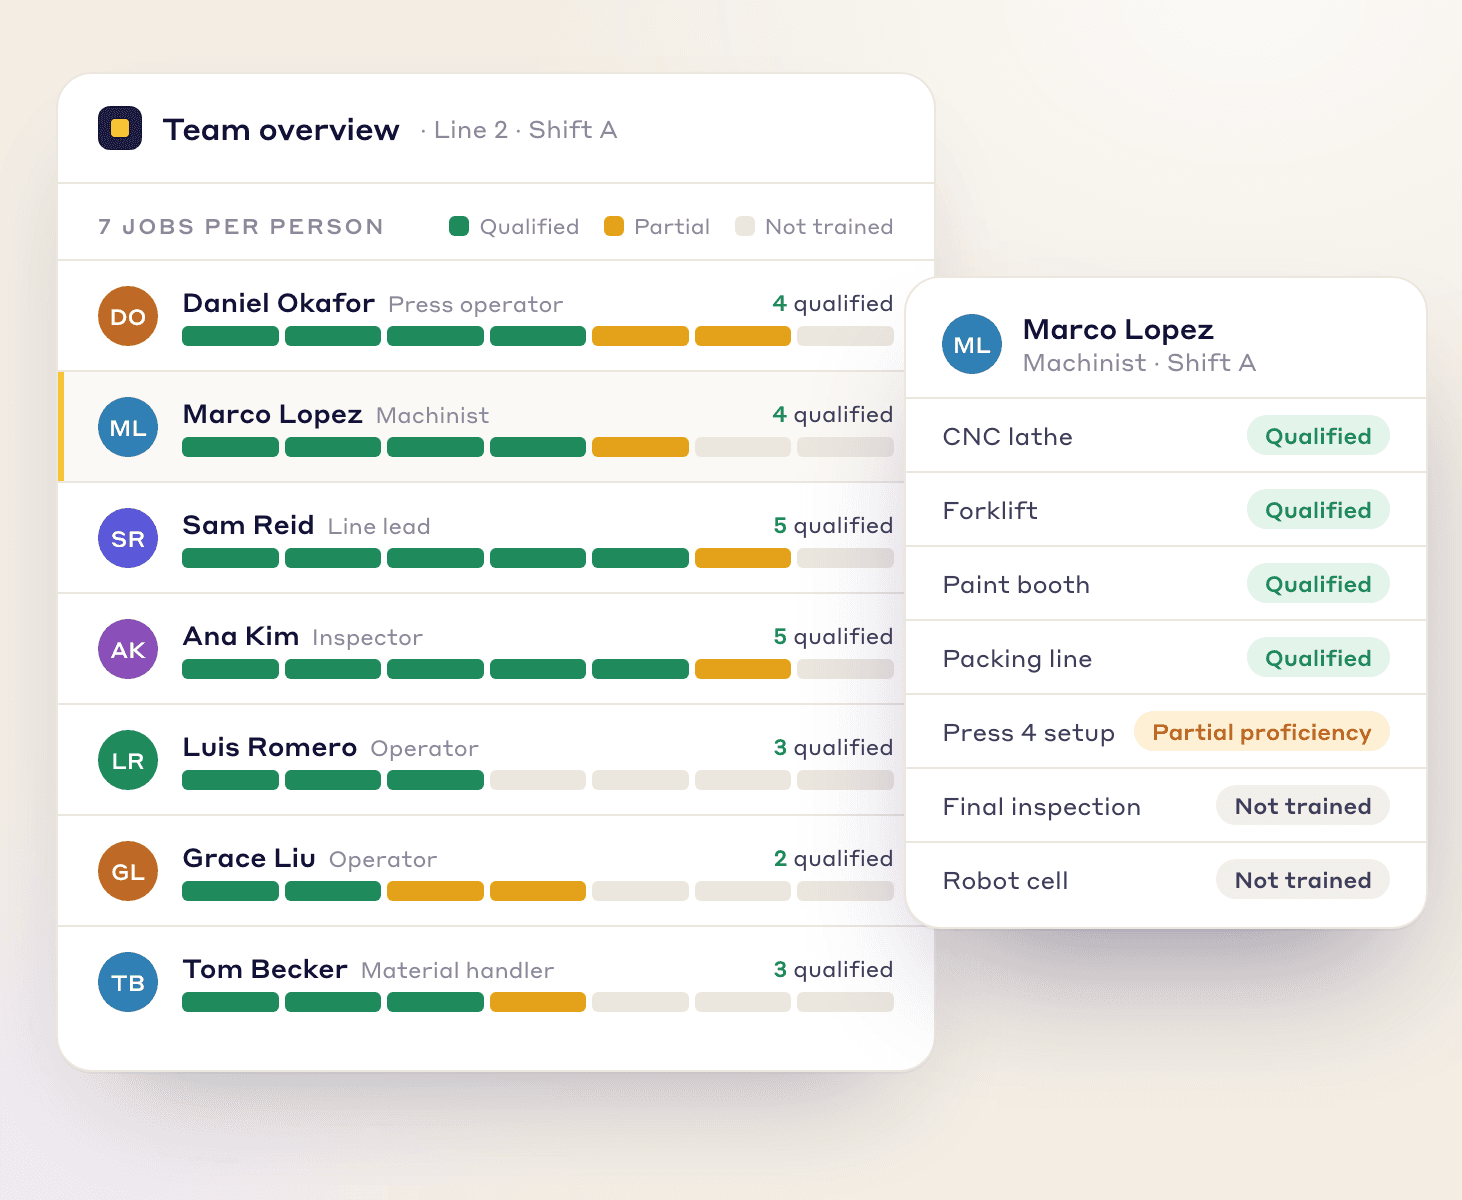Click the Not trained badge for Final inspection
Image resolution: width=1462 pixels, height=1200 pixels.
1303,805
